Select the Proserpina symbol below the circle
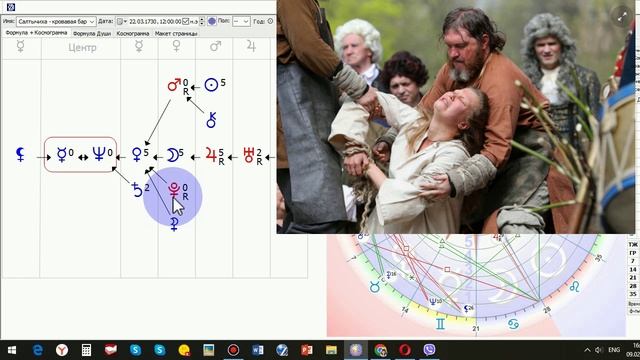 point(174,224)
